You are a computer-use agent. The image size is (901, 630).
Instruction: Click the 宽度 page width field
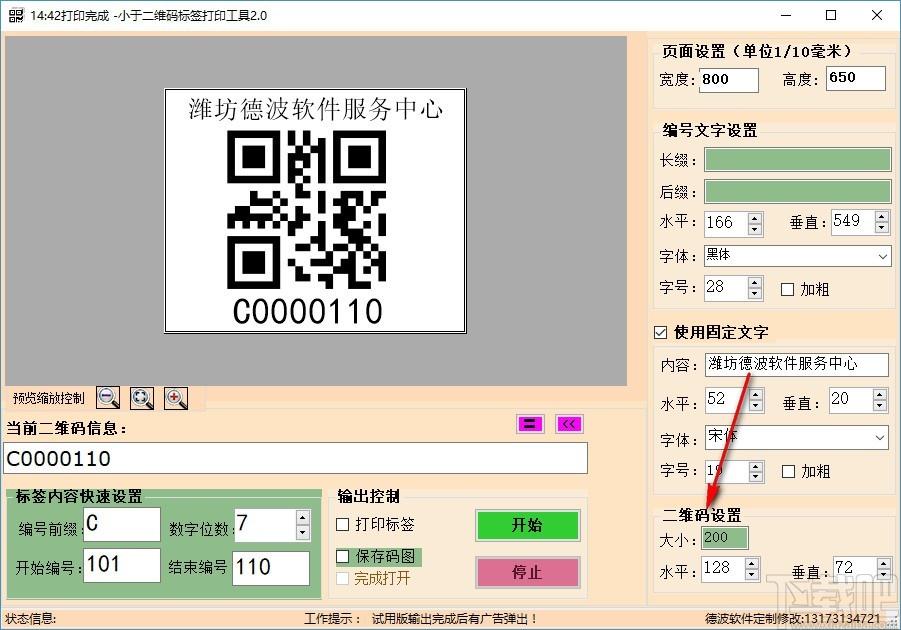click(x=729, y=79)
